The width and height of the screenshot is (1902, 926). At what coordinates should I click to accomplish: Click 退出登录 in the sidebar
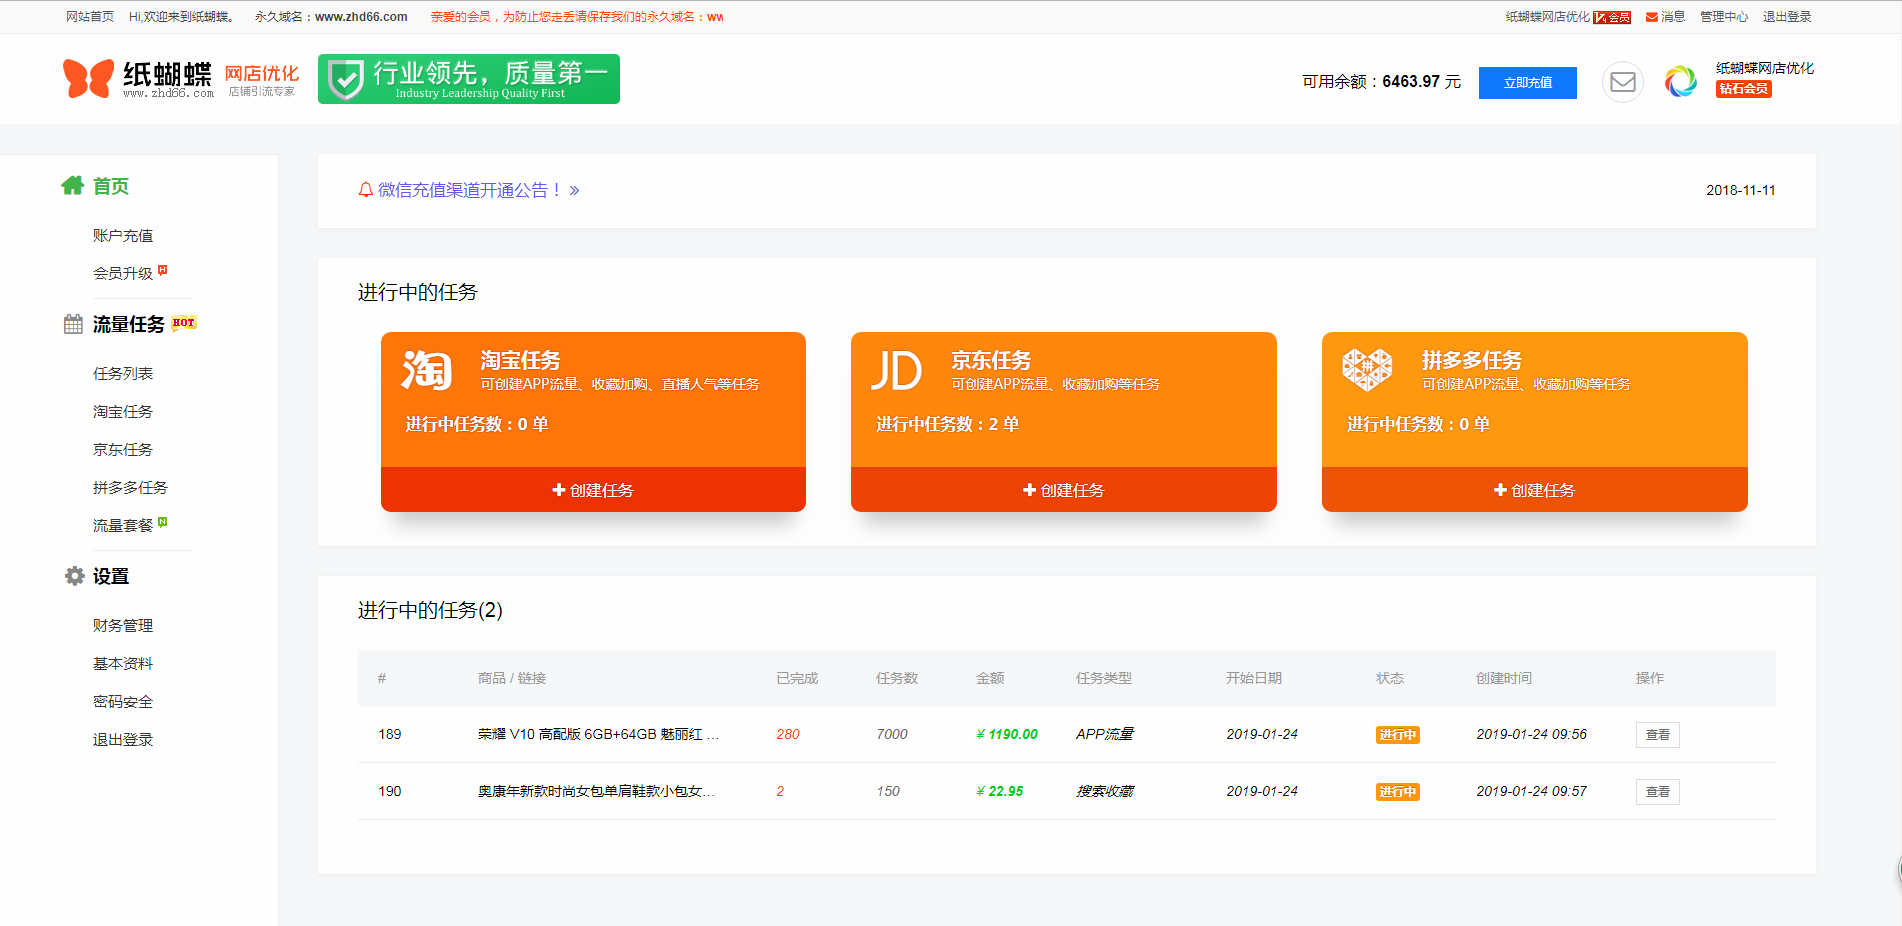click(x=123, y=740)
